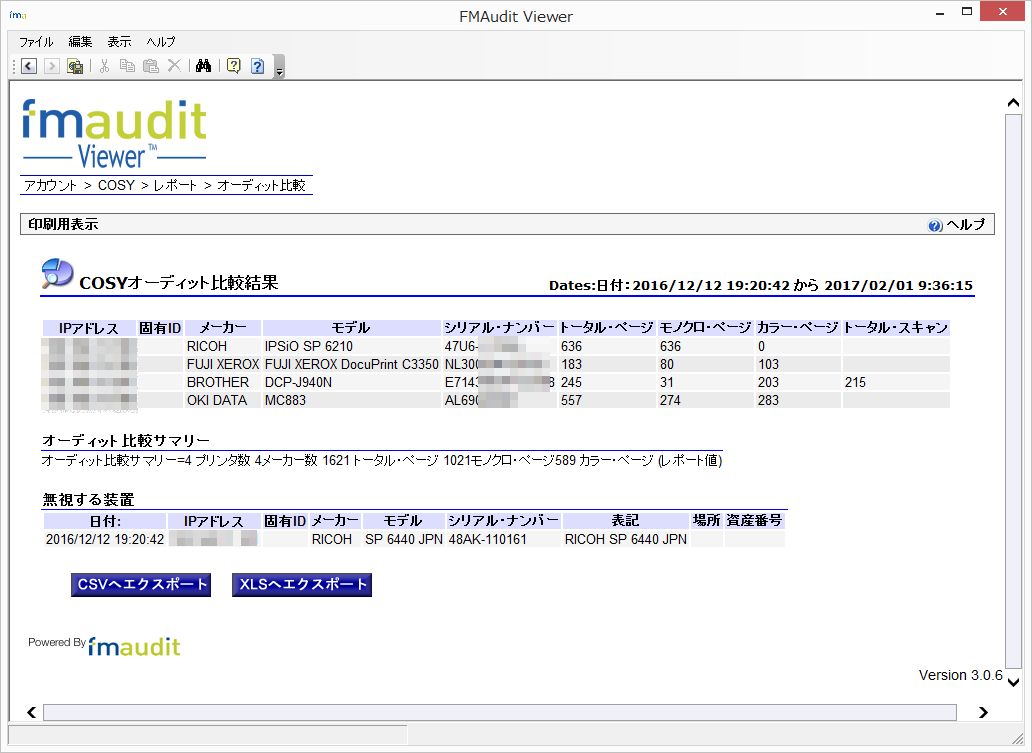The width and height of the screenshot is (1032, 753).
Task: Click the scissors Cut icon
Action: click(x=104, y=66)
